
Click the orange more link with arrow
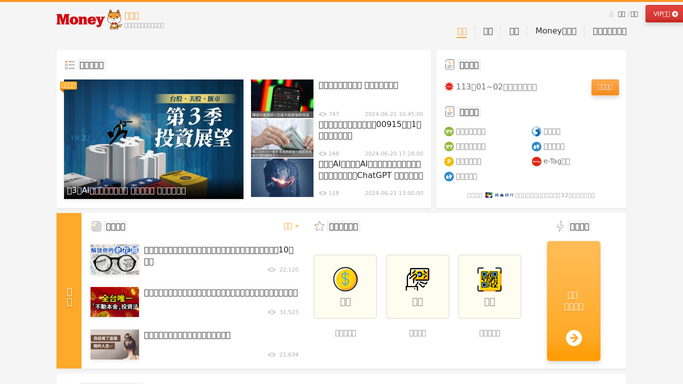pos(291,226)
